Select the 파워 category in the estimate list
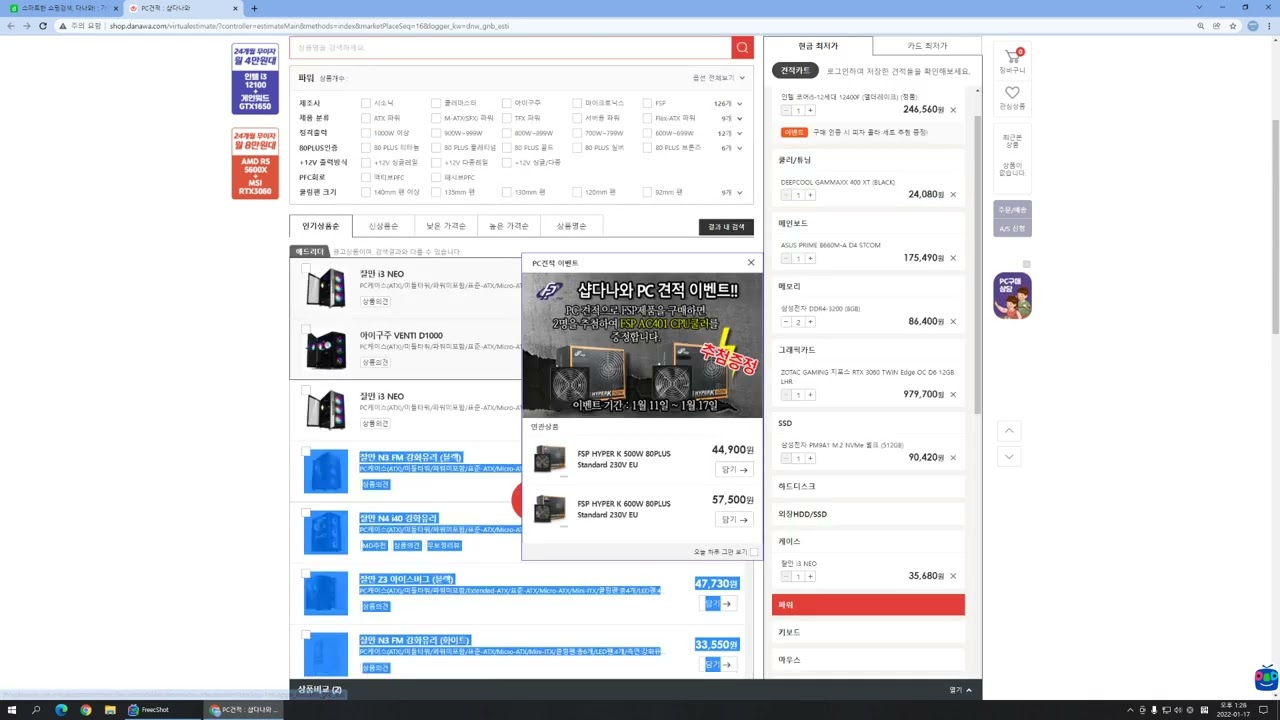This screenshot has height=720, width=1280. pos(868,605)
